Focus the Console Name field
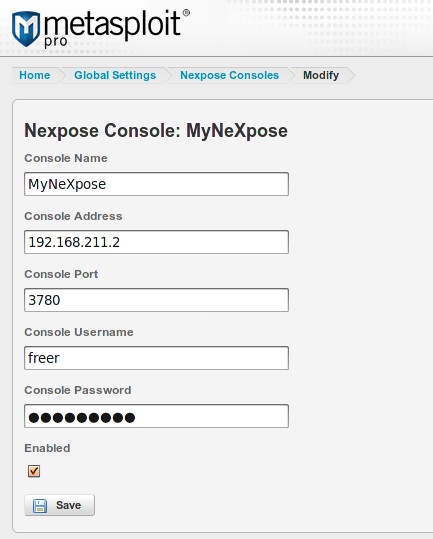The image size is (433, 539). [x=156, y=184]
